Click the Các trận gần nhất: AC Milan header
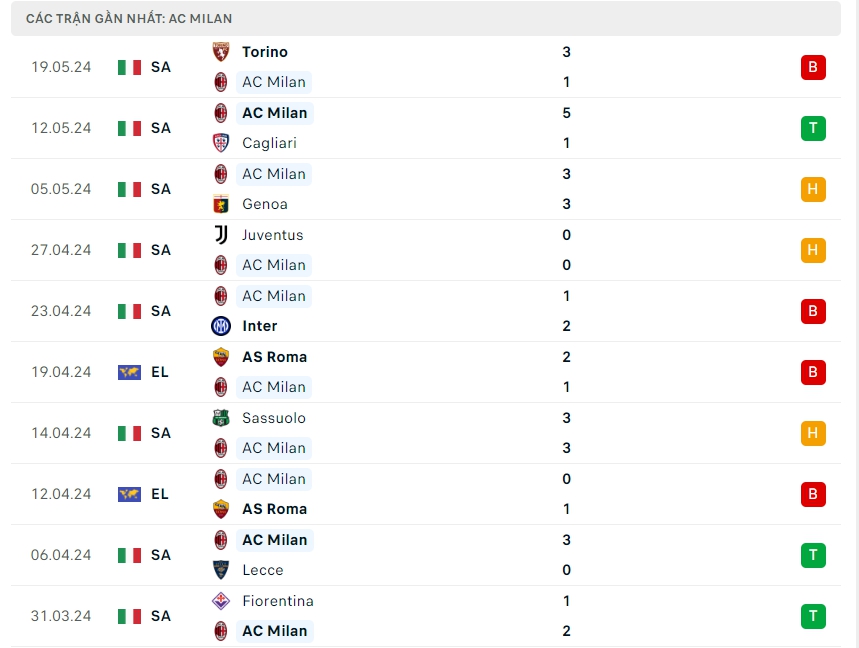This screenshot has width=859, height=648. [129, 18]
